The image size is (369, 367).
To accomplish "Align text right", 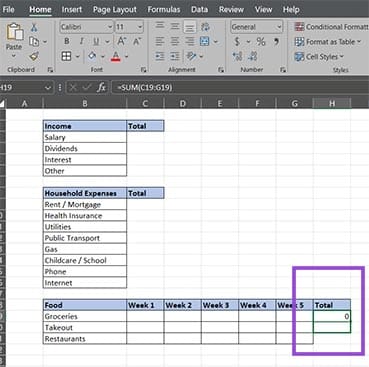I will tap(190, 41).
